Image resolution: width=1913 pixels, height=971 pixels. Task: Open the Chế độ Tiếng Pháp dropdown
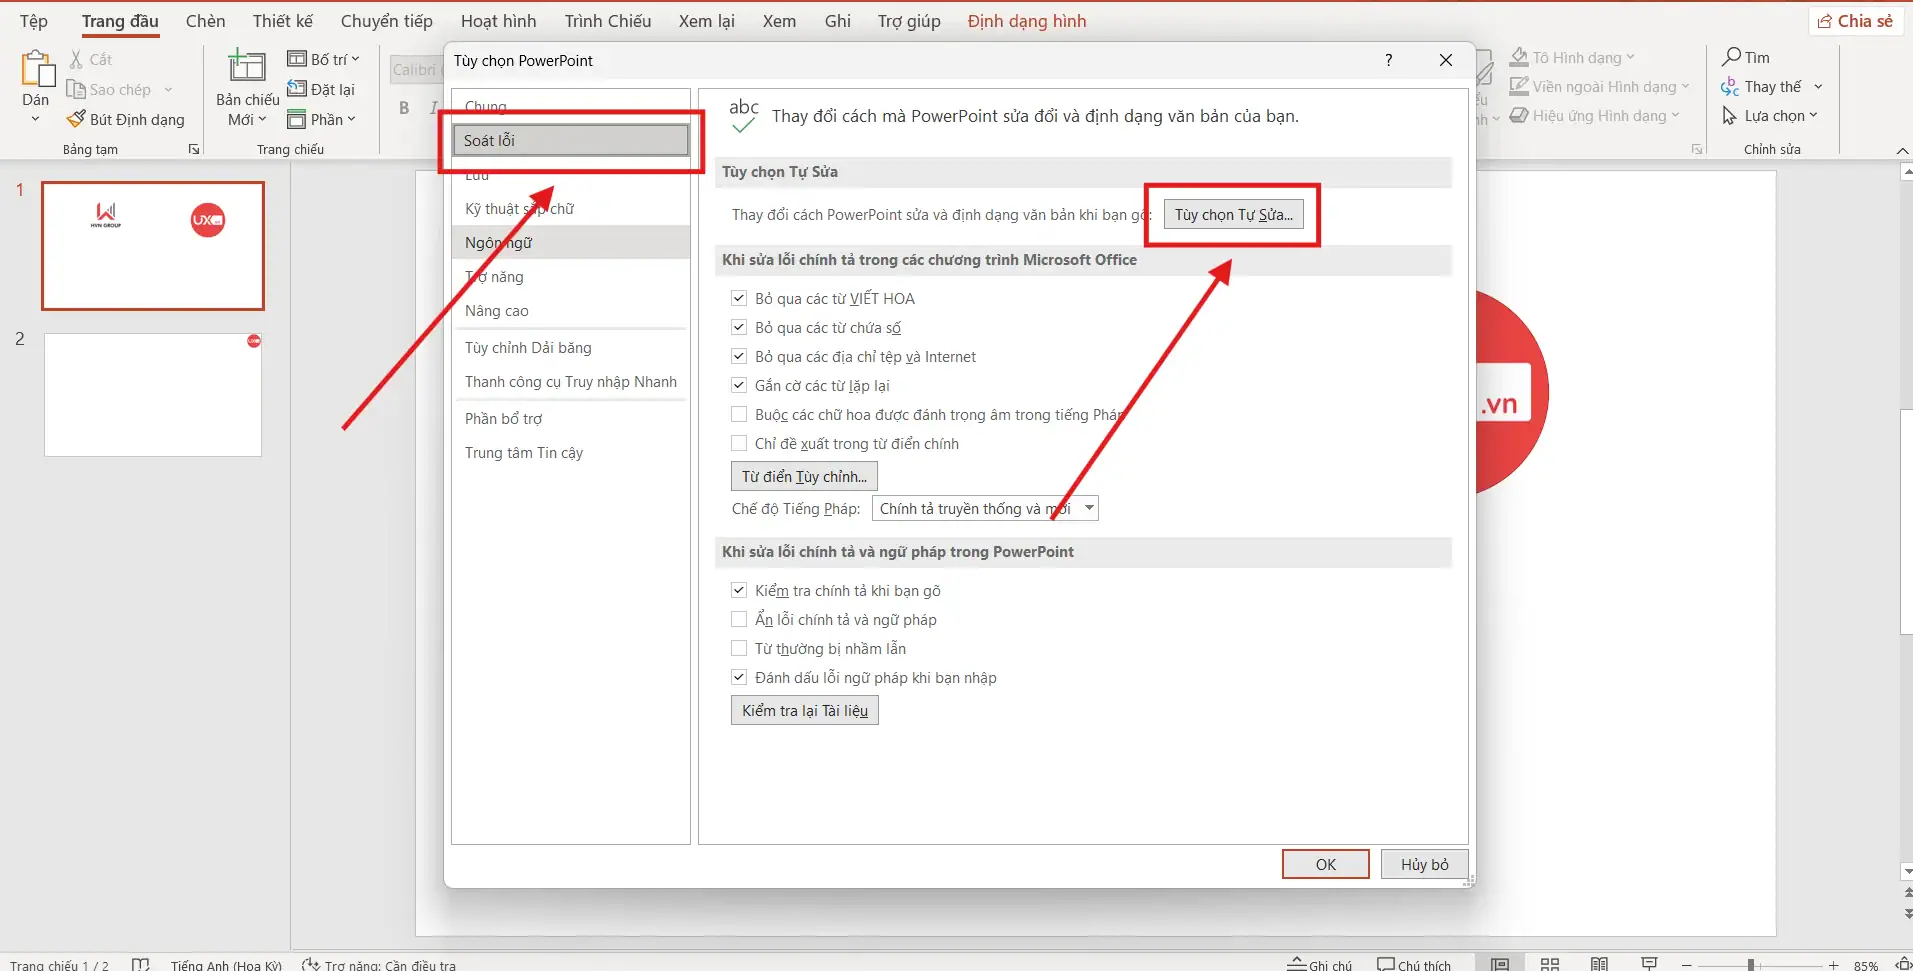pos(985,508)
